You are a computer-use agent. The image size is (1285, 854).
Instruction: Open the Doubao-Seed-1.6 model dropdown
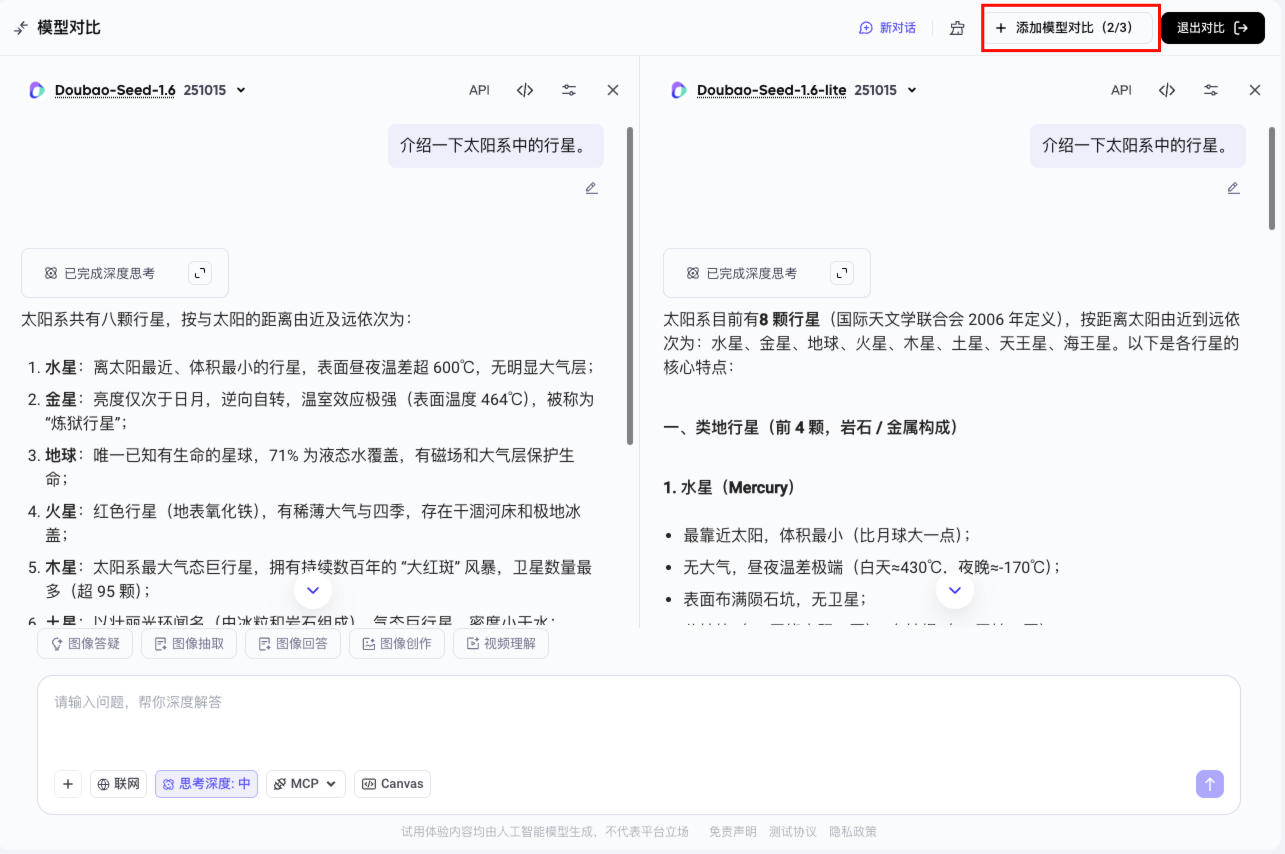[240, 90]
